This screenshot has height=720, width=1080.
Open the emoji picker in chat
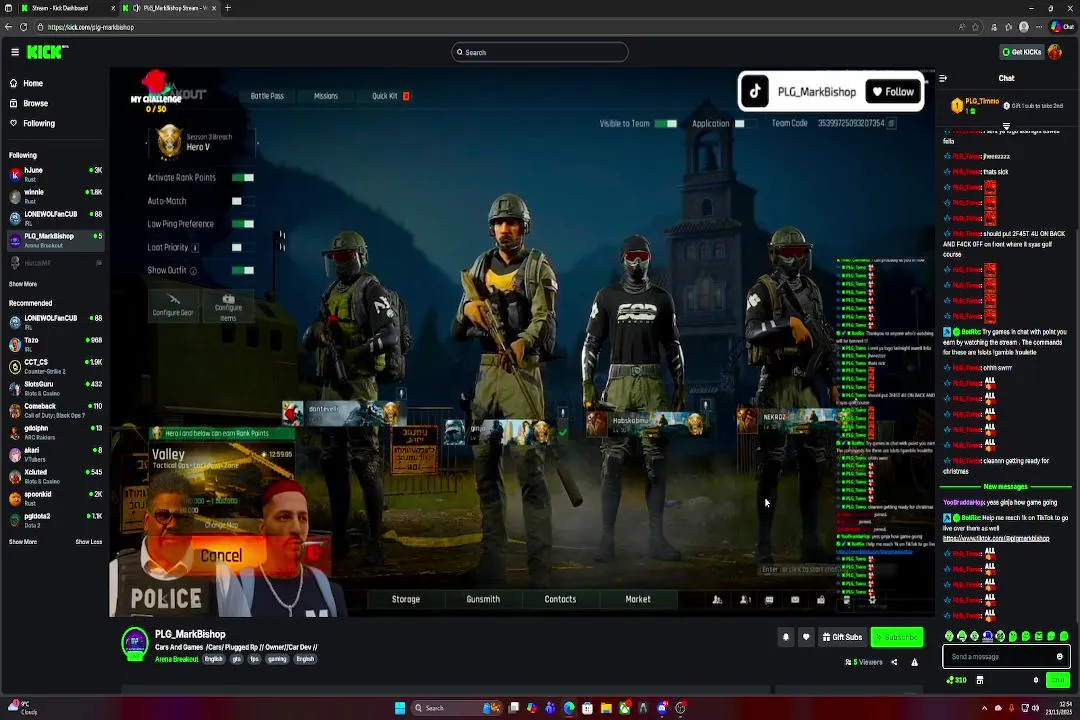click(x=1059, y=657)
